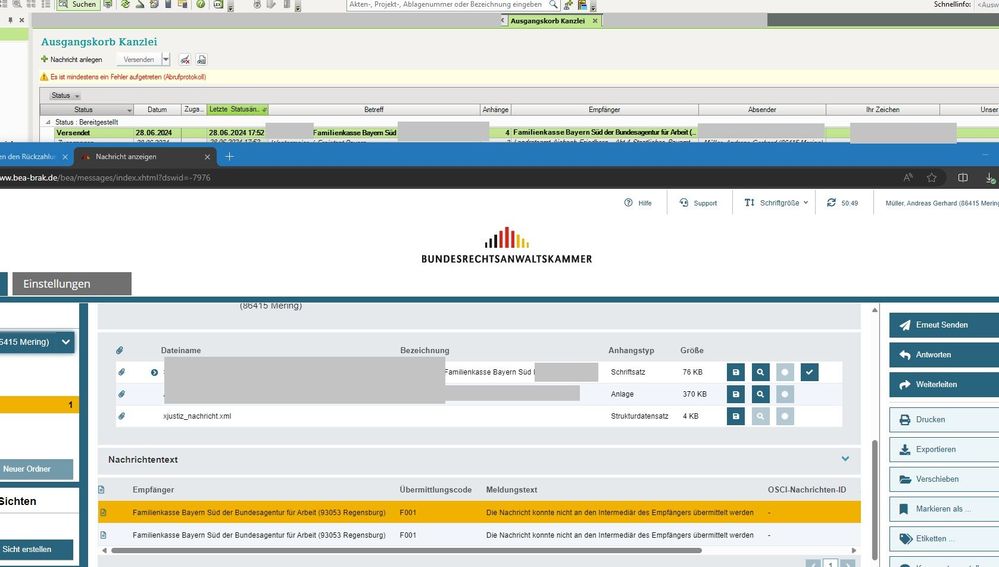Open the Einstellungen tab
Viewport: 999px width, 567px height.
click(x=71, y=284)
